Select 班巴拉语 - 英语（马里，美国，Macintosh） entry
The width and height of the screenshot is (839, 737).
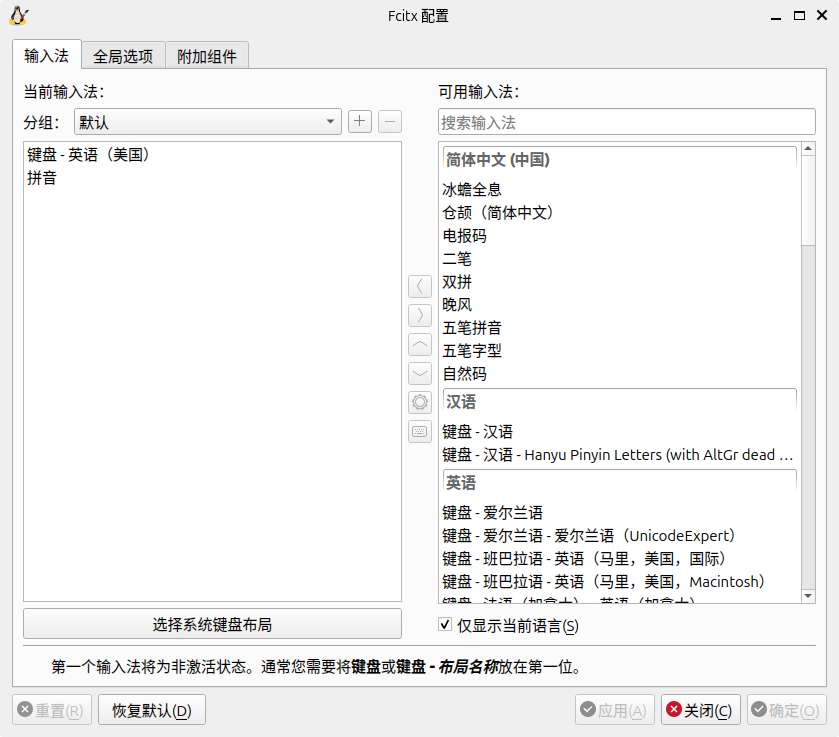click(620, 581)
